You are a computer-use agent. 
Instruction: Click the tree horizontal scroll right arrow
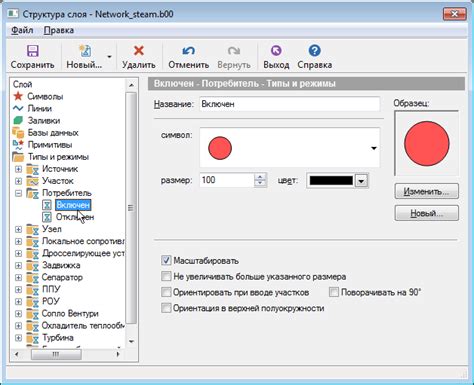coord(118,354)
